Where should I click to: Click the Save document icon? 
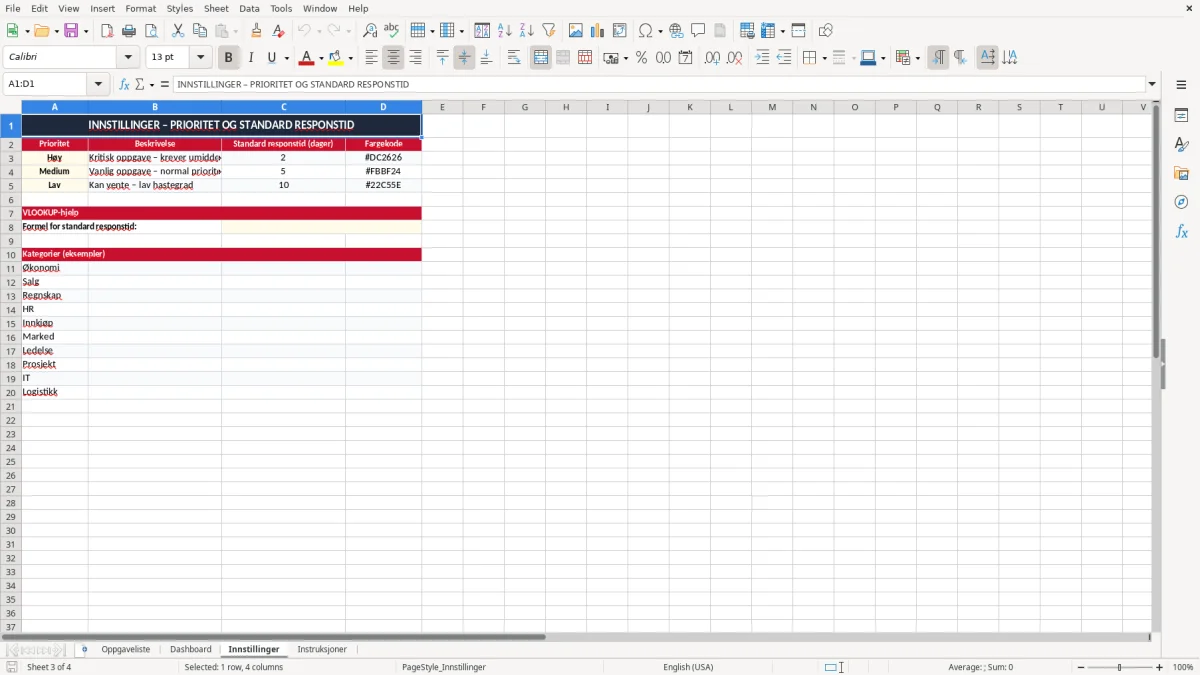tap(71, 31)
